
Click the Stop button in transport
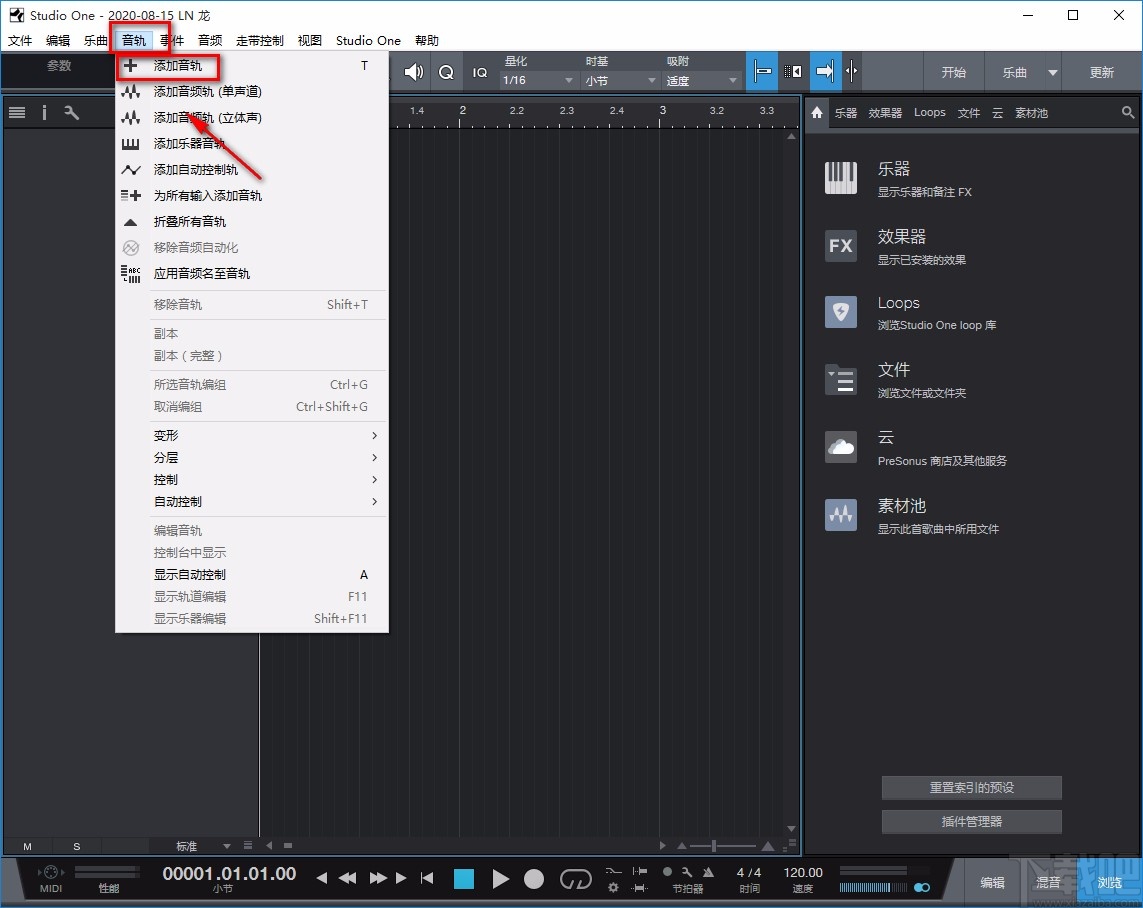tap(464, 879)
